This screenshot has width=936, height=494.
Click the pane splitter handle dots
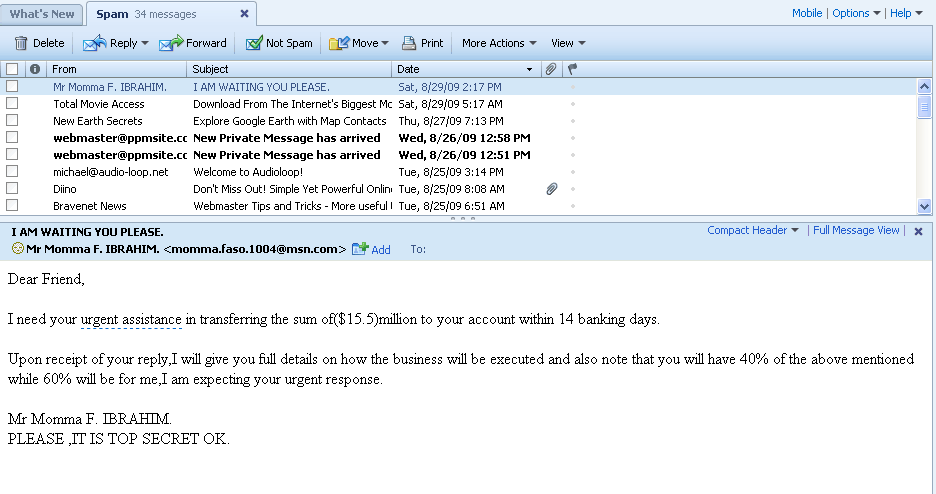(x=463, y=218)
